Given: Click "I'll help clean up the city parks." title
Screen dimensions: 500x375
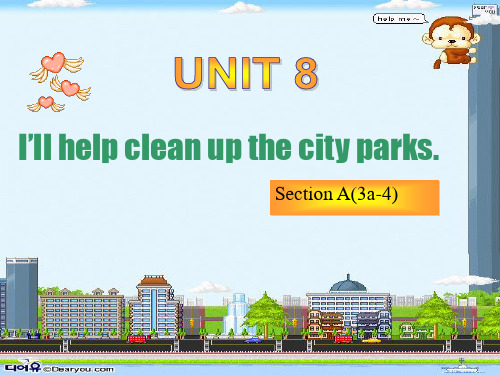Looking at the screenshot, I should [x=229, y=148].
